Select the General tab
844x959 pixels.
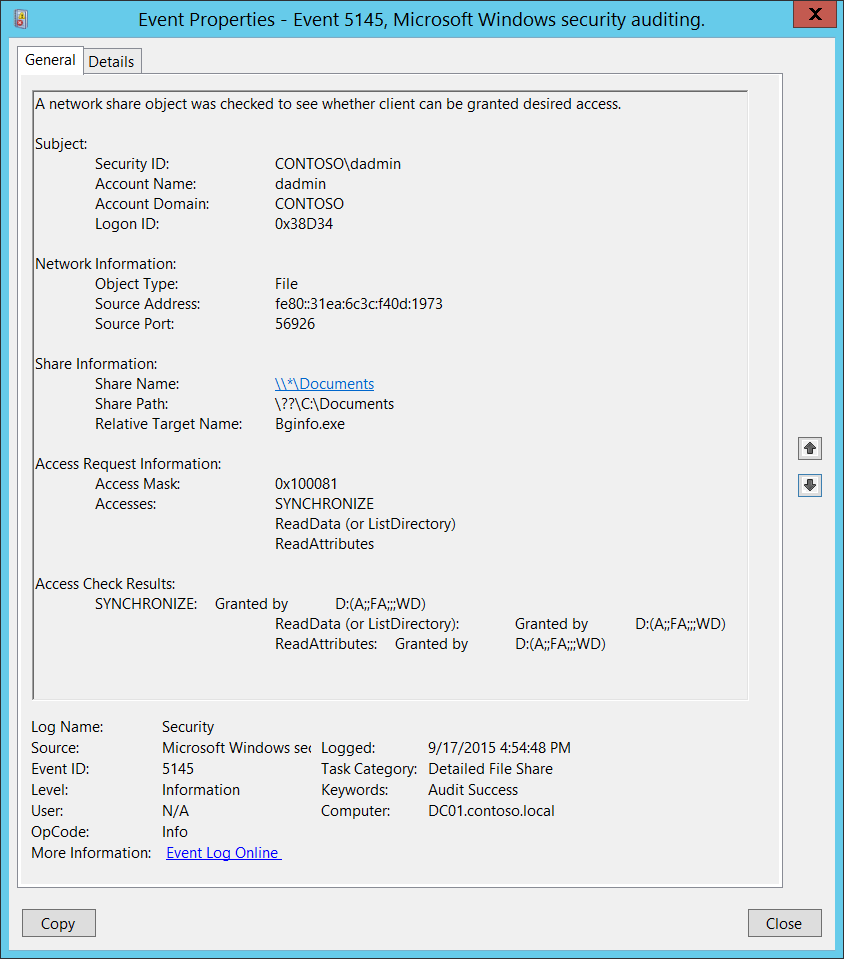coord(50,60)
